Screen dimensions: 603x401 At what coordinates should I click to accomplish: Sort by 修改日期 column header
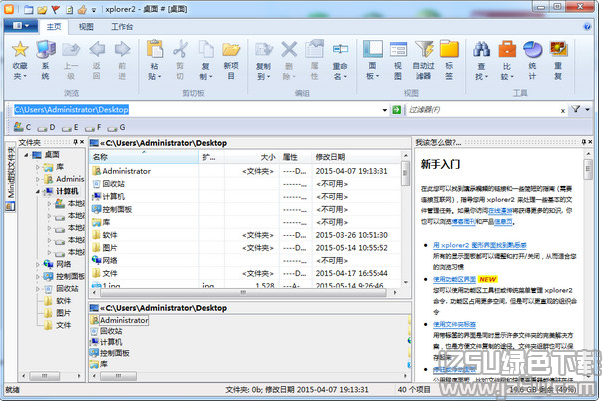pos(356,157)
